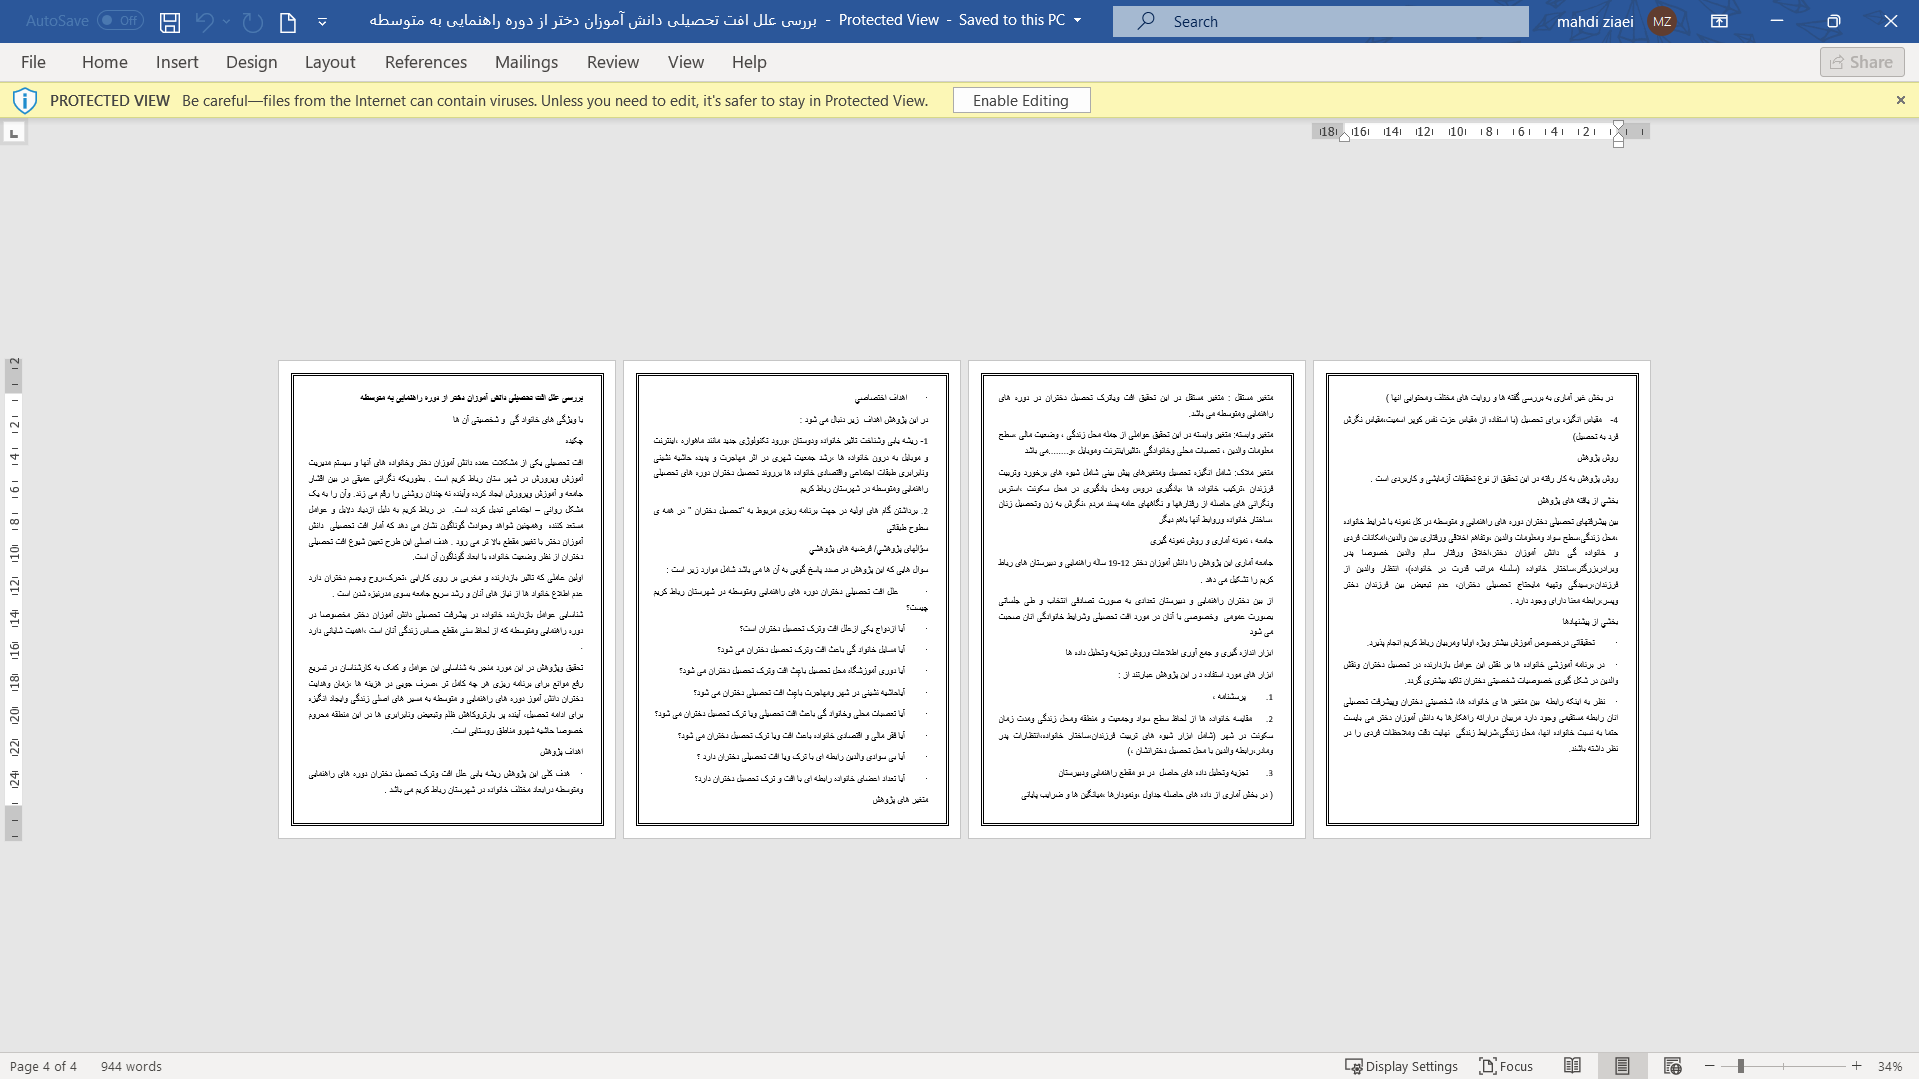Switch to Read Mode view icon
1919x1079 pixels.
pyautogui.click(x=1573, y=1066)
